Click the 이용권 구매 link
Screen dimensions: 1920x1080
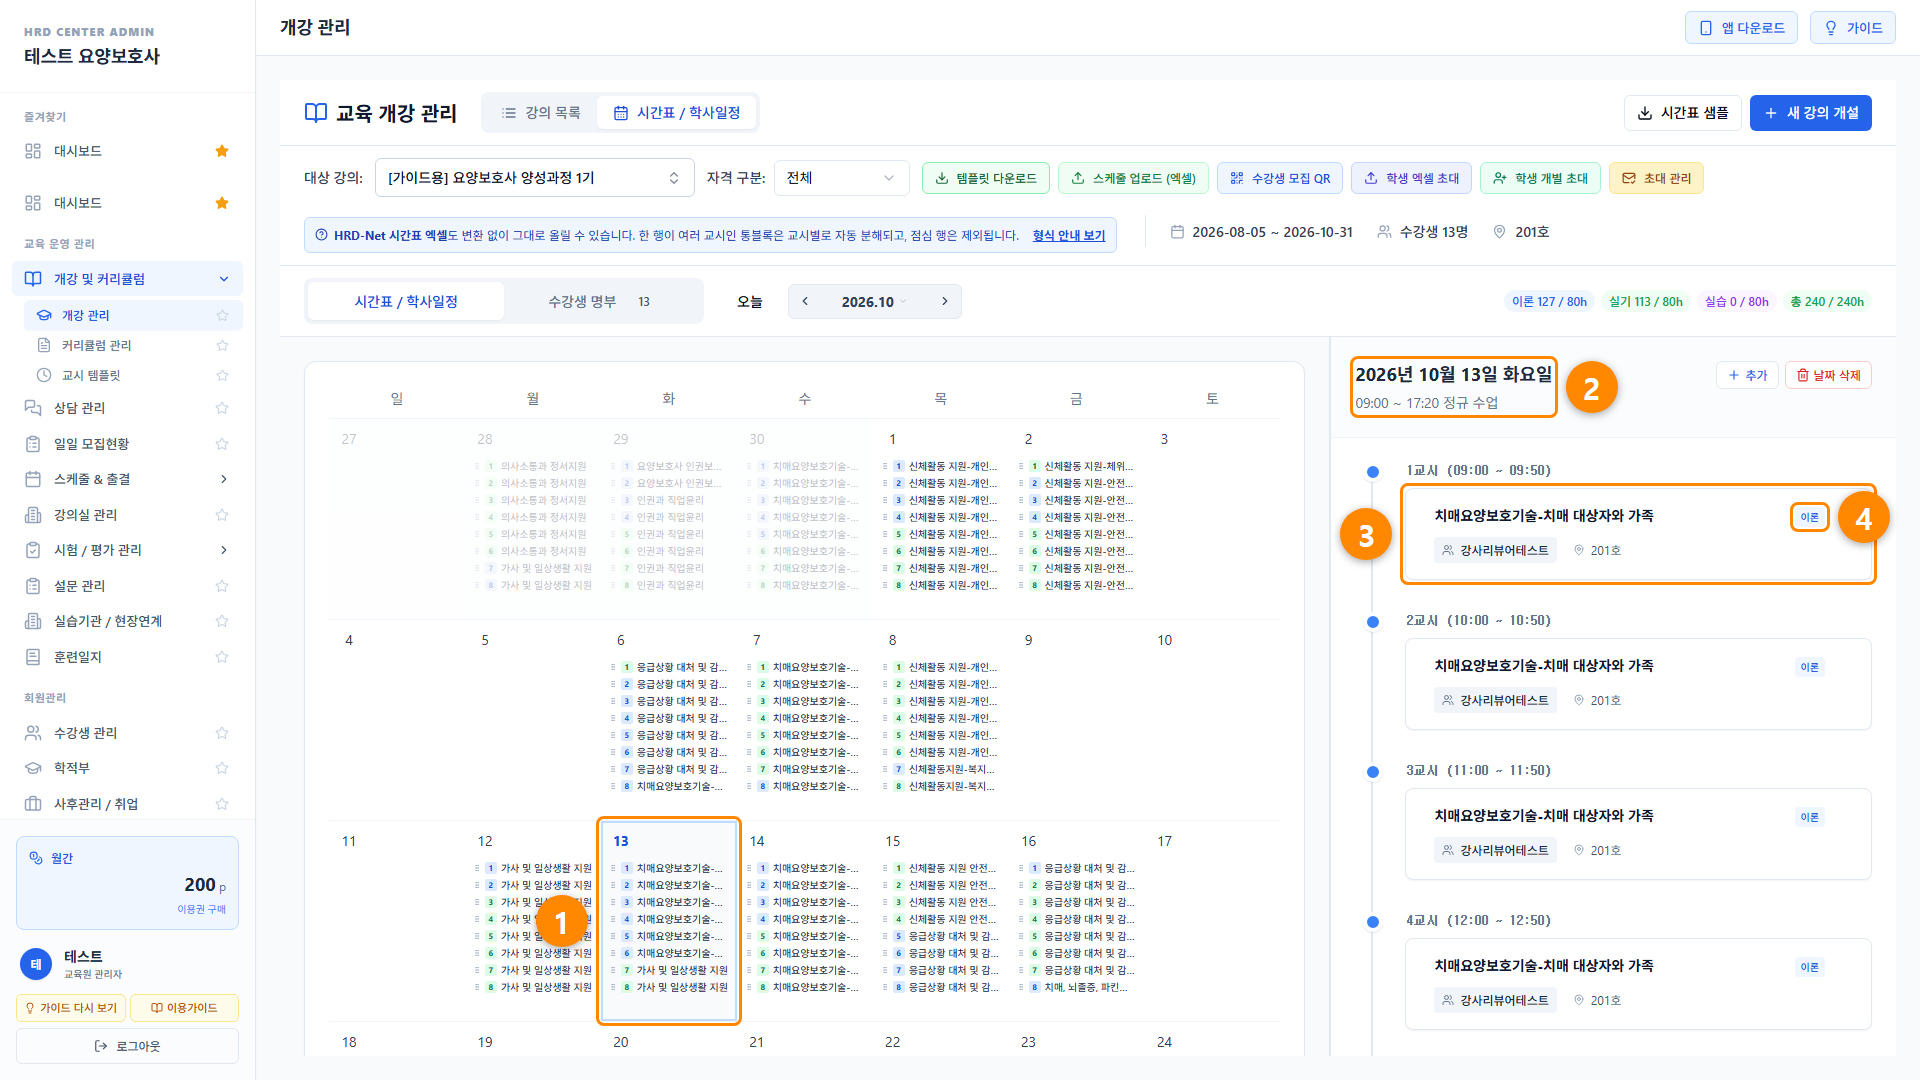click(201, 909)
